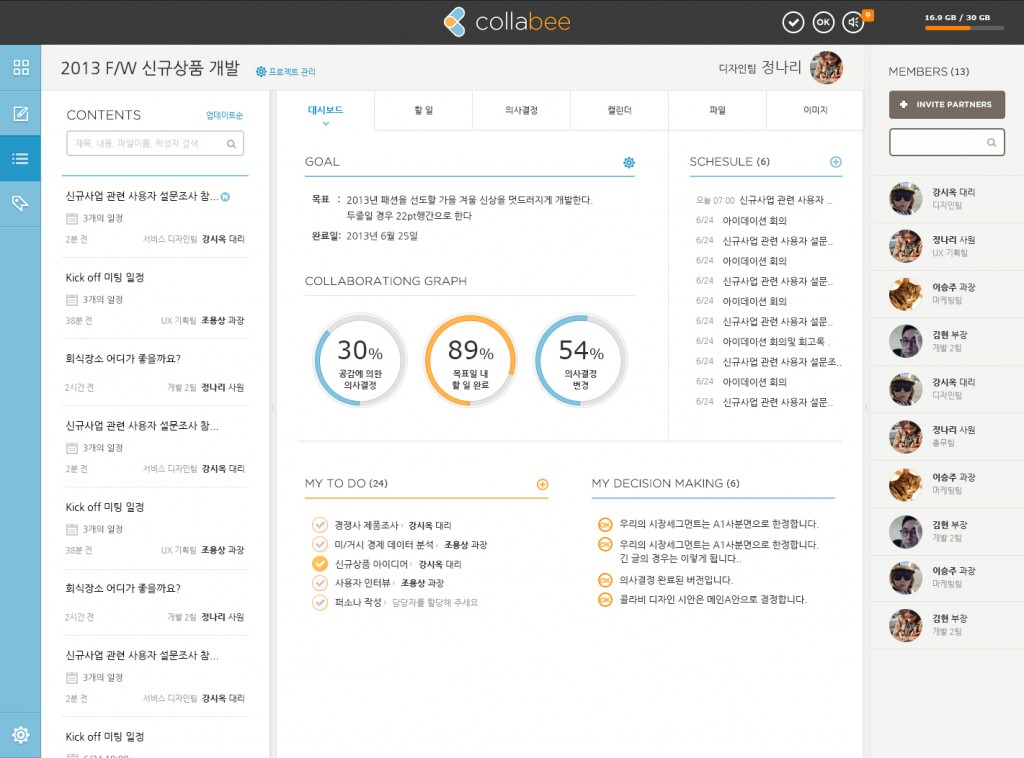Image resolution: width=1024 pixels, height=758 pixels.
Task: Open the 프로젝트 관리 link
Action: coord(286,72)
